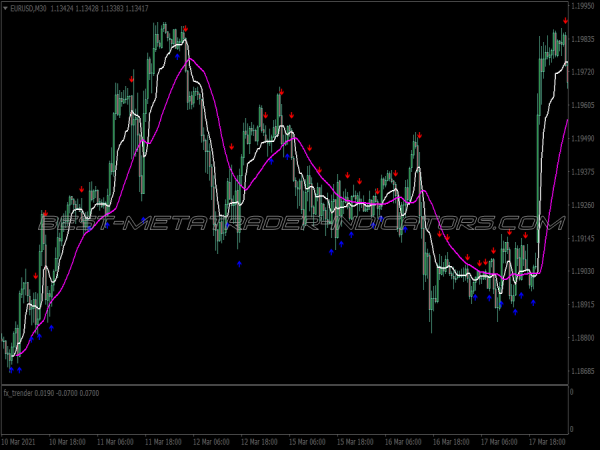Click price scale label 1.19375
This screenshot has width=600, height=450.
[x=583, y=172]
